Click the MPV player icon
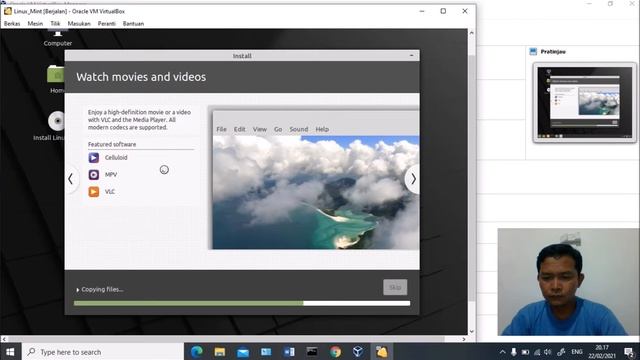This screenshot has width=640, height=360. point(93,175)
